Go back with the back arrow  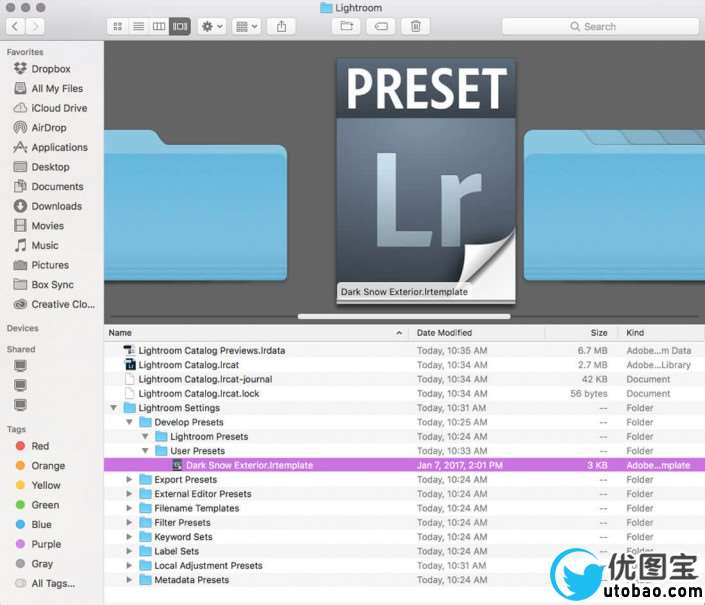click(x=15, y=27)
